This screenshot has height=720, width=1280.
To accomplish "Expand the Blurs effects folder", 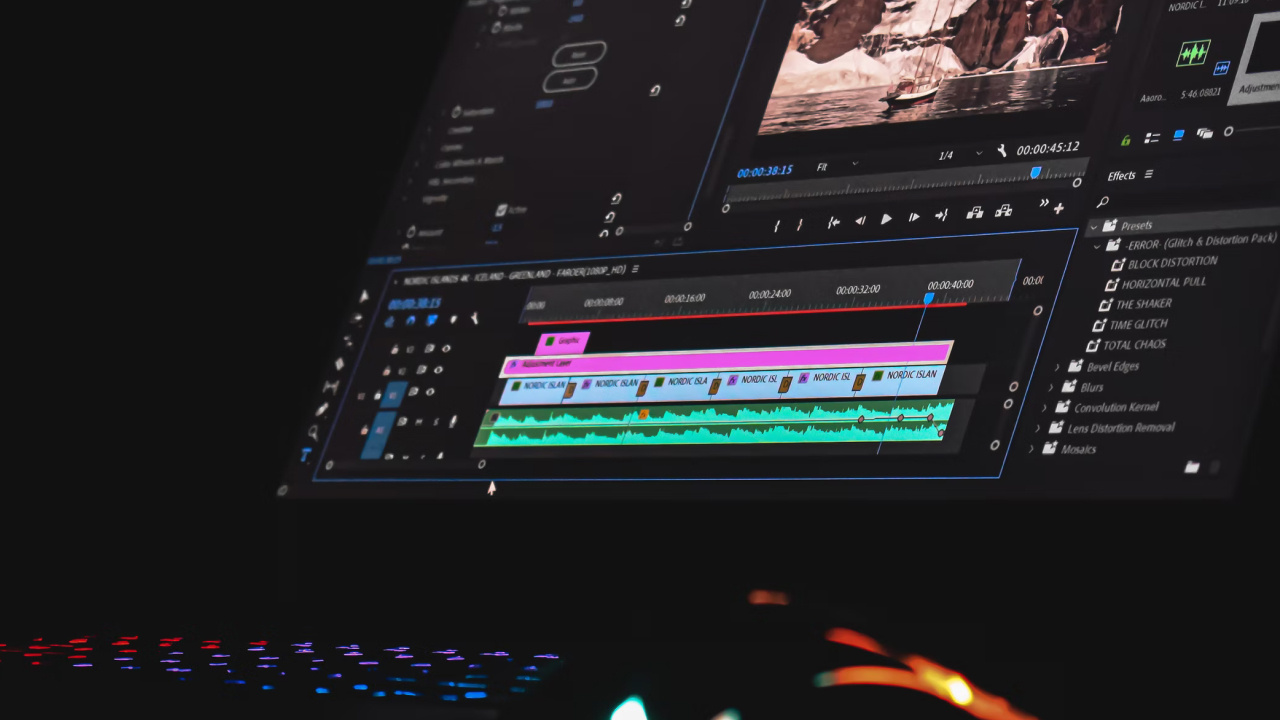I will 1052,387.
